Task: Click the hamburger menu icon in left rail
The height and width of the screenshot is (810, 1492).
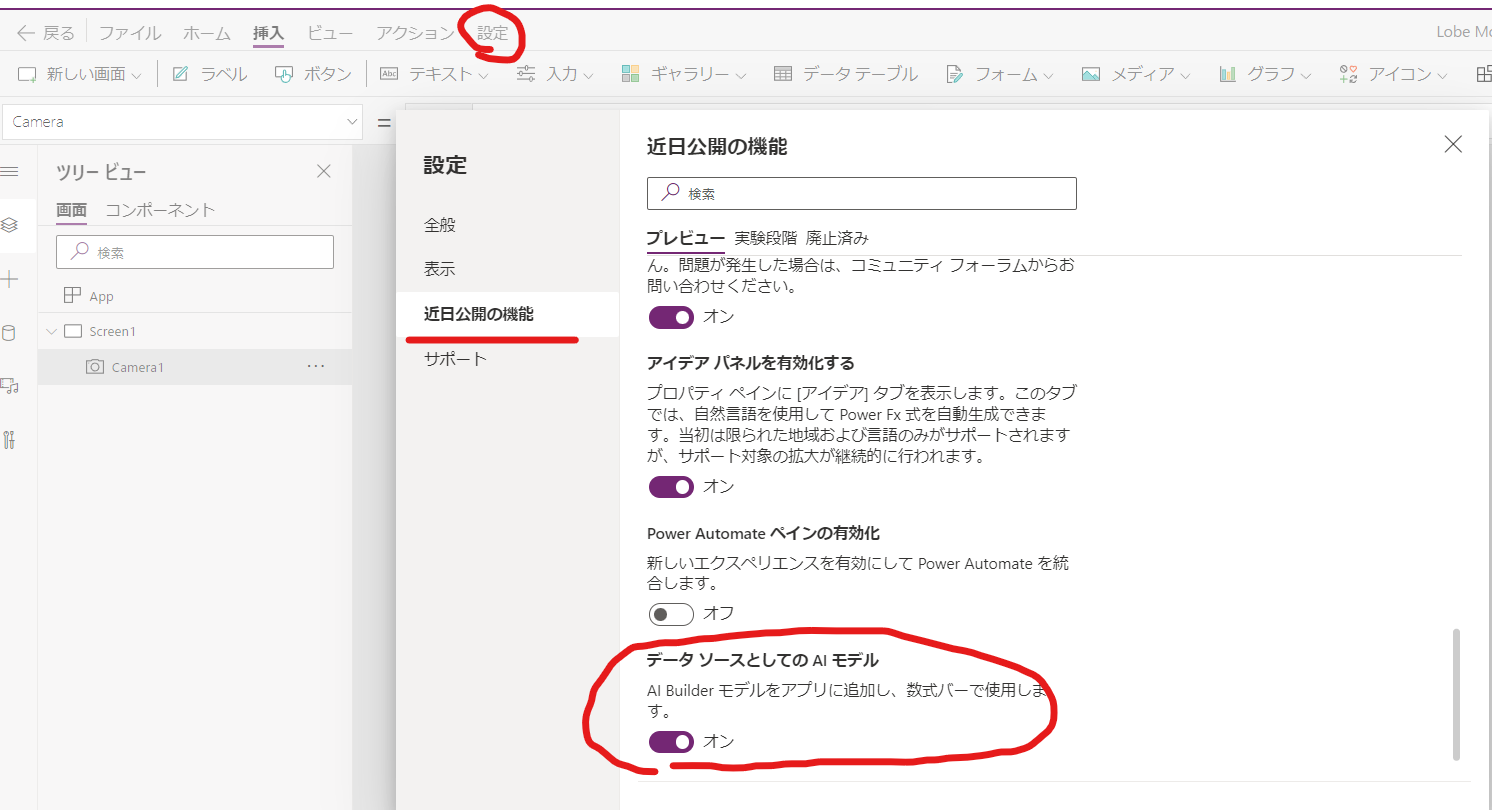Action: point(10,172)
